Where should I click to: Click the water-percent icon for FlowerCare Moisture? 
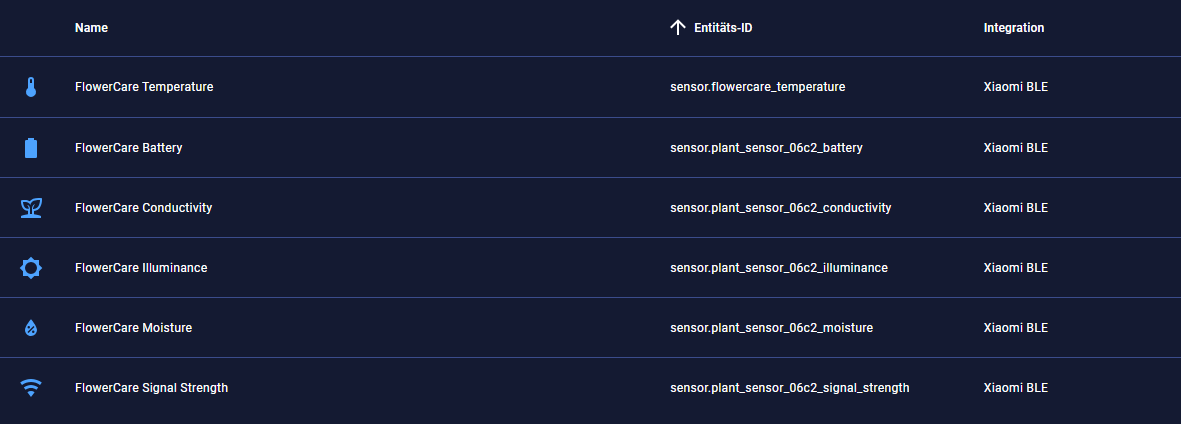(31, 328)
